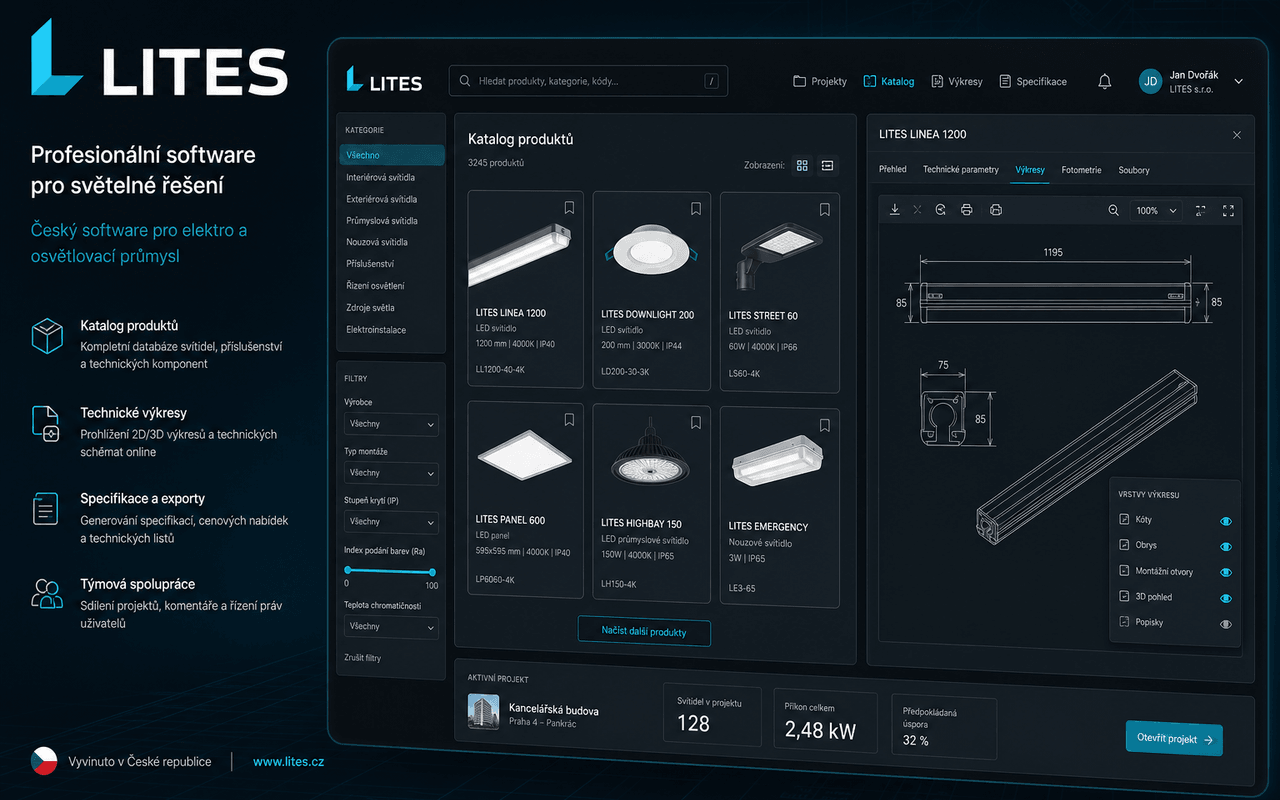This screenshot has height=800, width=1280.
Task: Switch to the Fotometrie tab
Action: pyautogui.click(x=1081, y=170)
